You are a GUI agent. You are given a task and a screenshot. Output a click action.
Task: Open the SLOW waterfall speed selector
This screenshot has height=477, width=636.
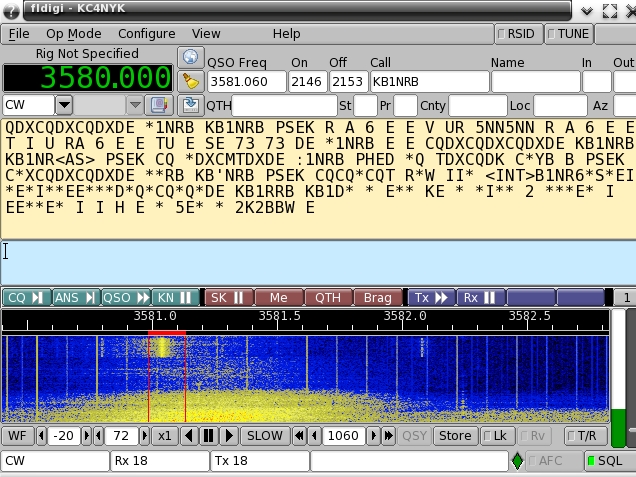[x=264, y=436]
